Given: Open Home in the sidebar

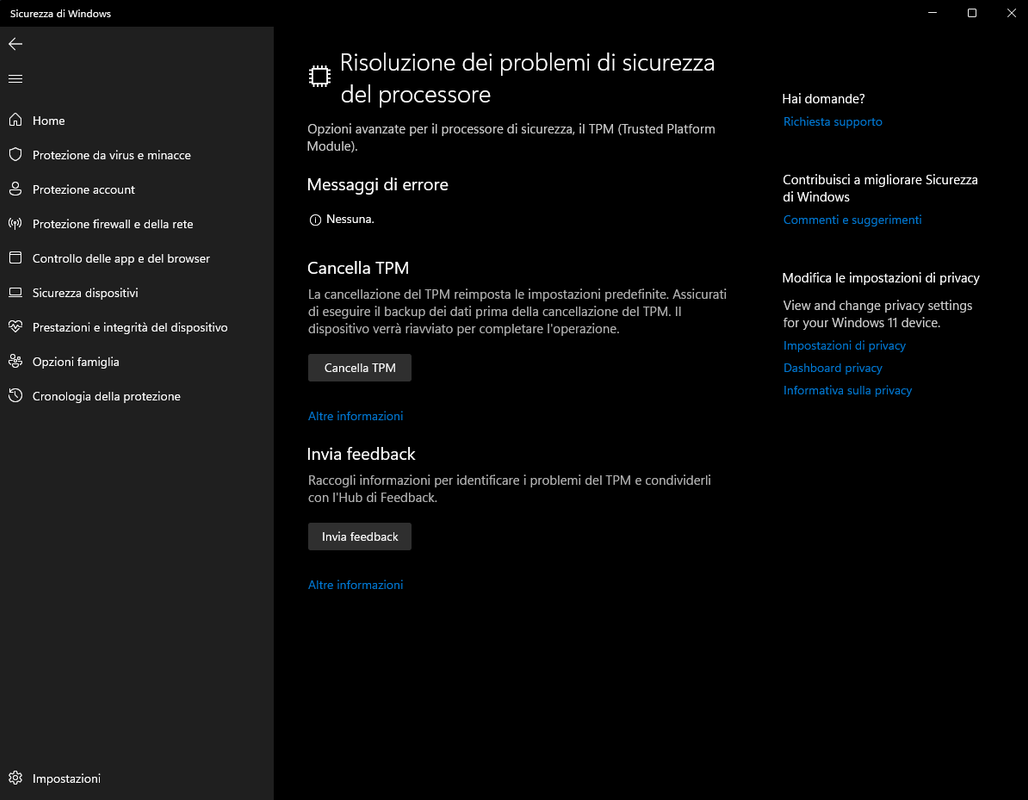Looking at the screenshot, I should tap(136, 121).
